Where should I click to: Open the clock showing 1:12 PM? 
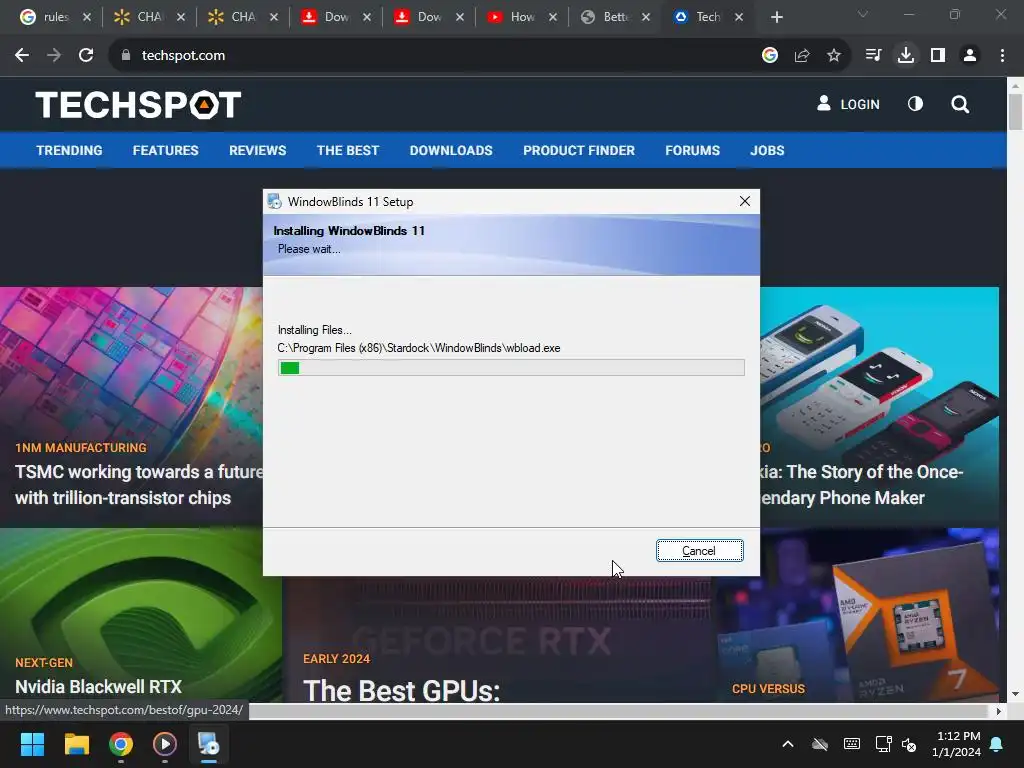(957, 744)
